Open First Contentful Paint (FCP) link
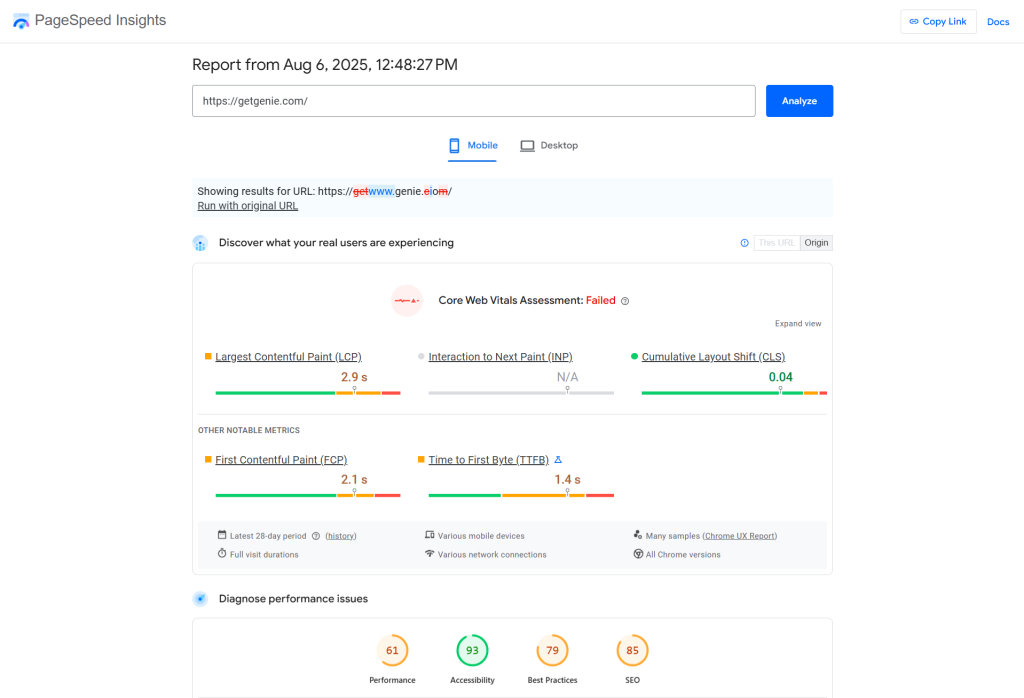Image resolution: width=1024 pixels, height=698 pixels. [x=281, y=460]
